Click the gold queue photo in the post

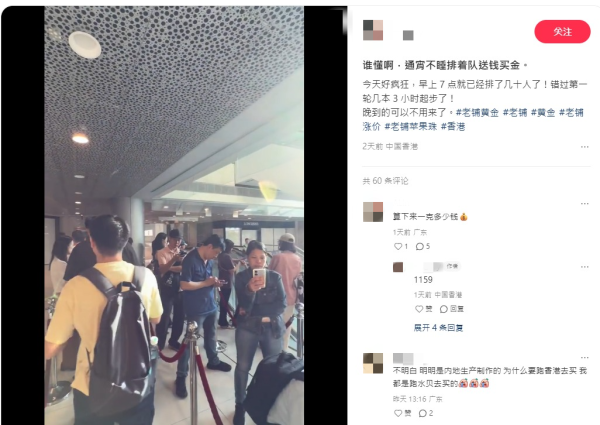click(x=174, y=215)
